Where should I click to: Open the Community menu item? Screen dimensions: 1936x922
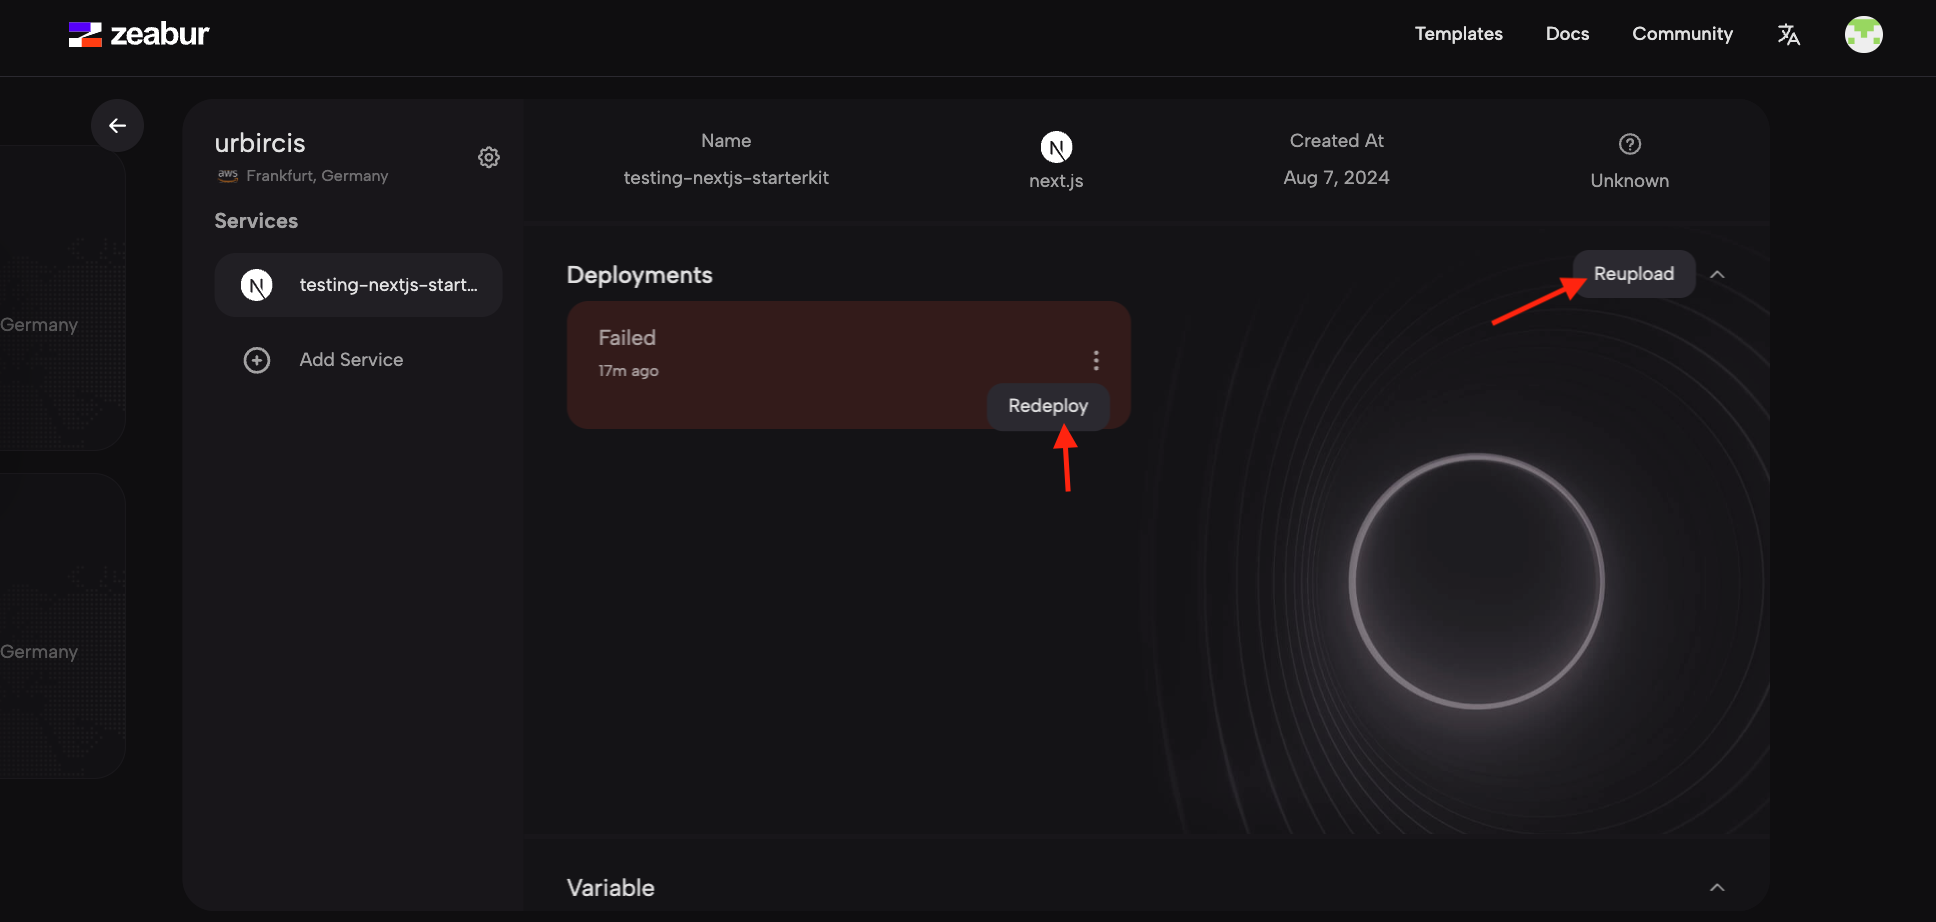point(1682,34)
